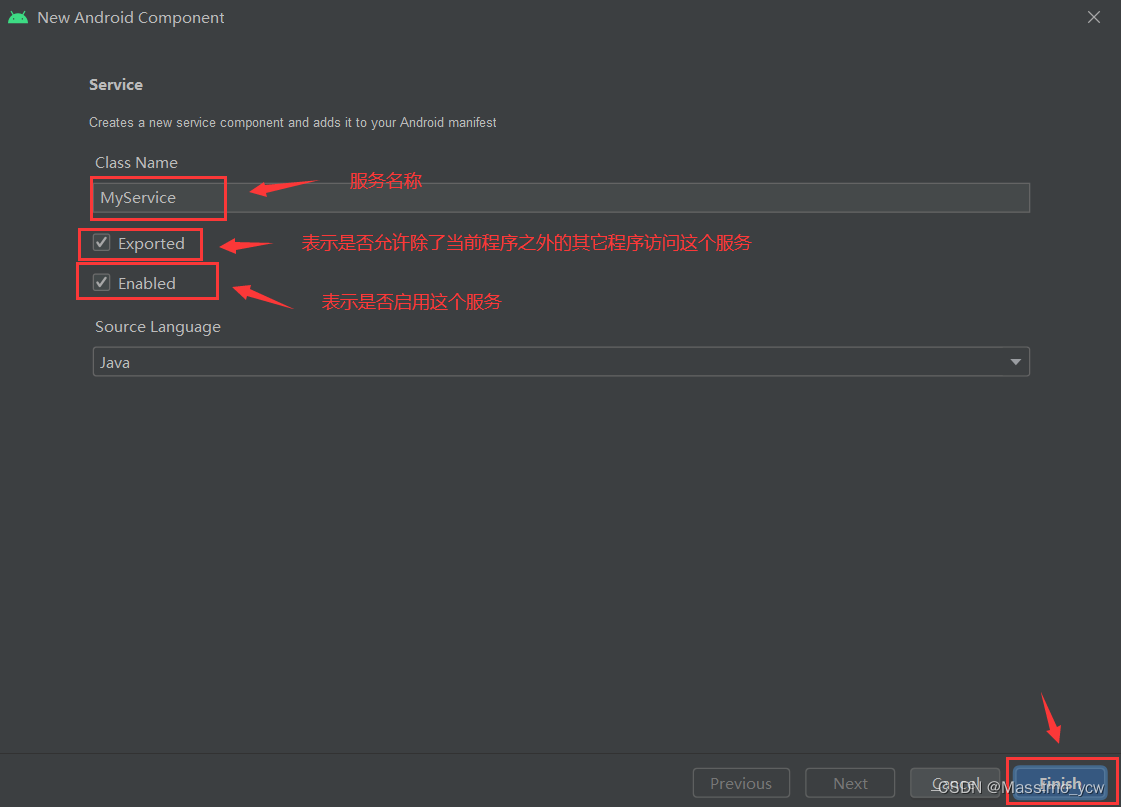The height and width of the screenshot is (807, 1121).
Task: Click the Previous button
Action: (x=741, y=783)
